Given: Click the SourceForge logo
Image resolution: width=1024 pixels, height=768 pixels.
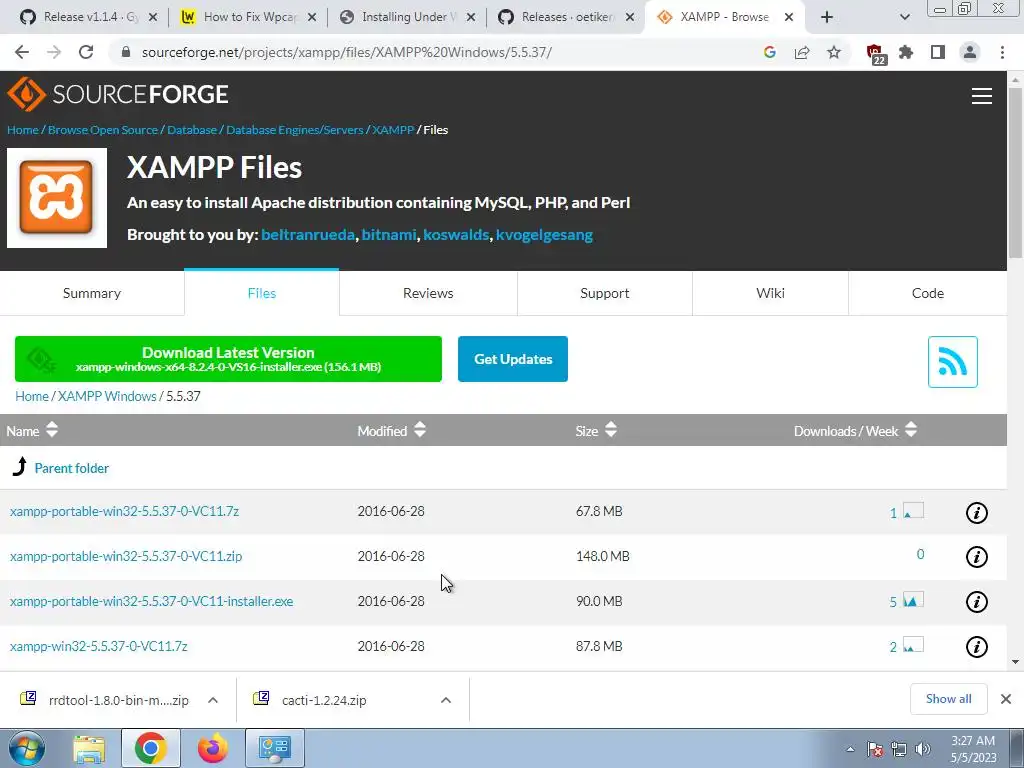Looking at the screenshot, I should tap(118, 95).
